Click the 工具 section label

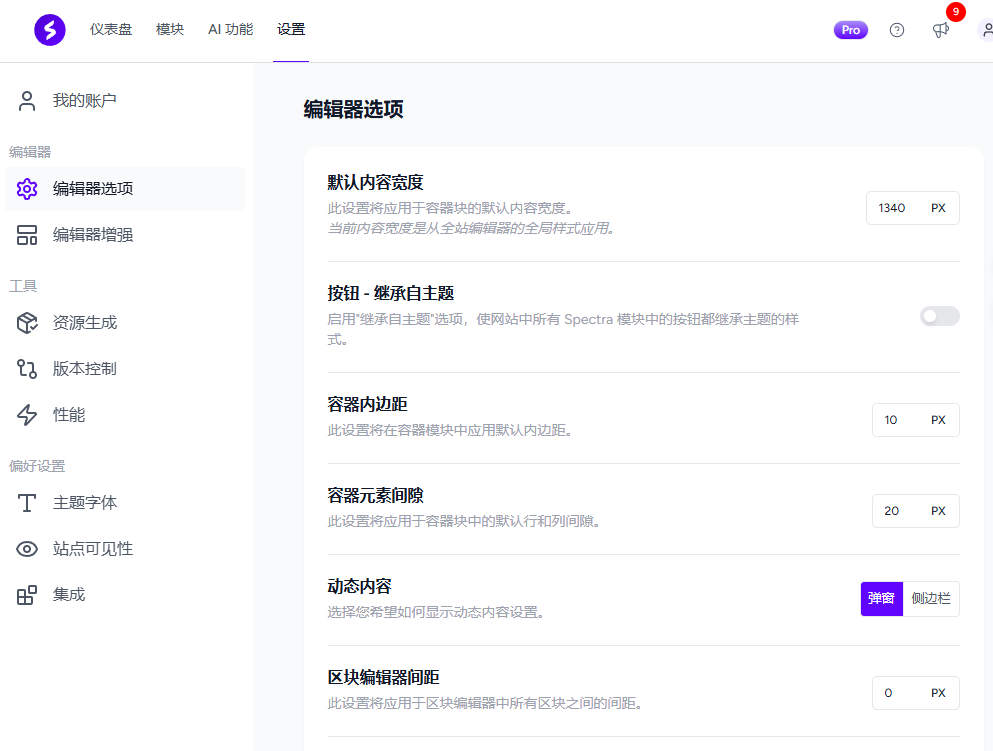23,286
